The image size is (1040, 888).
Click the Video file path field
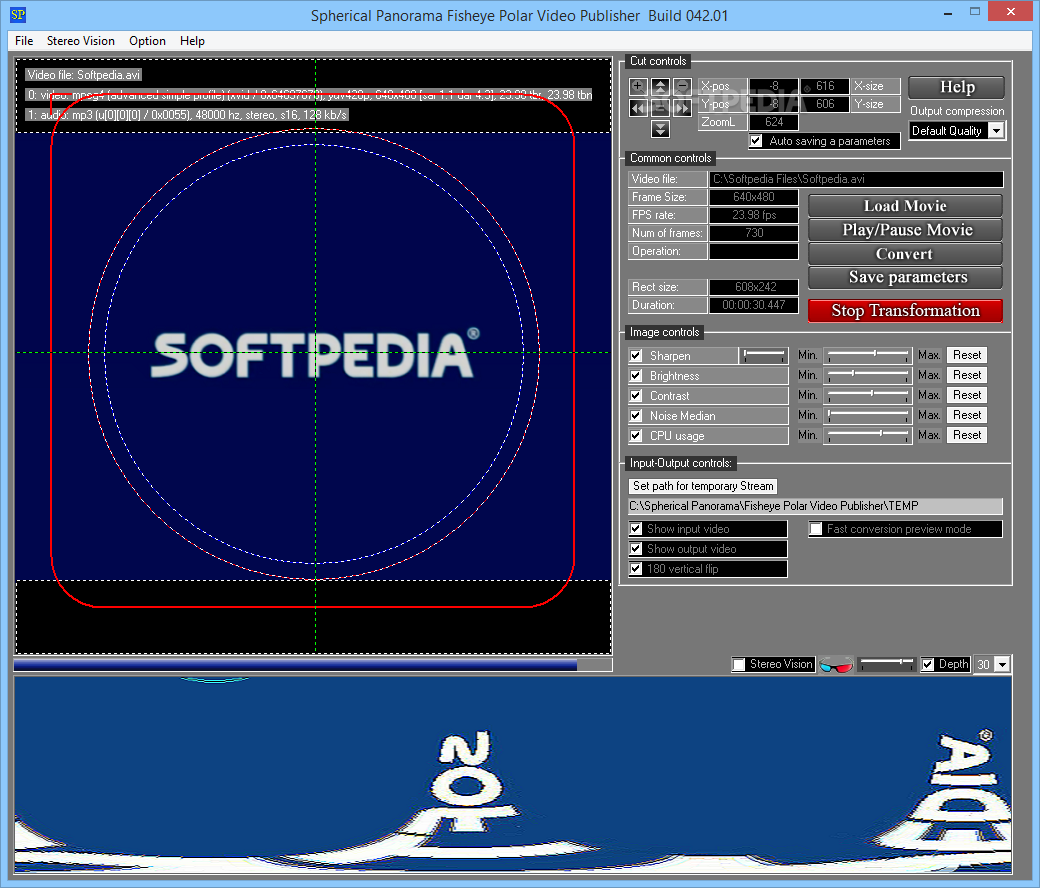pyautogui.click(x=856, y=179)
